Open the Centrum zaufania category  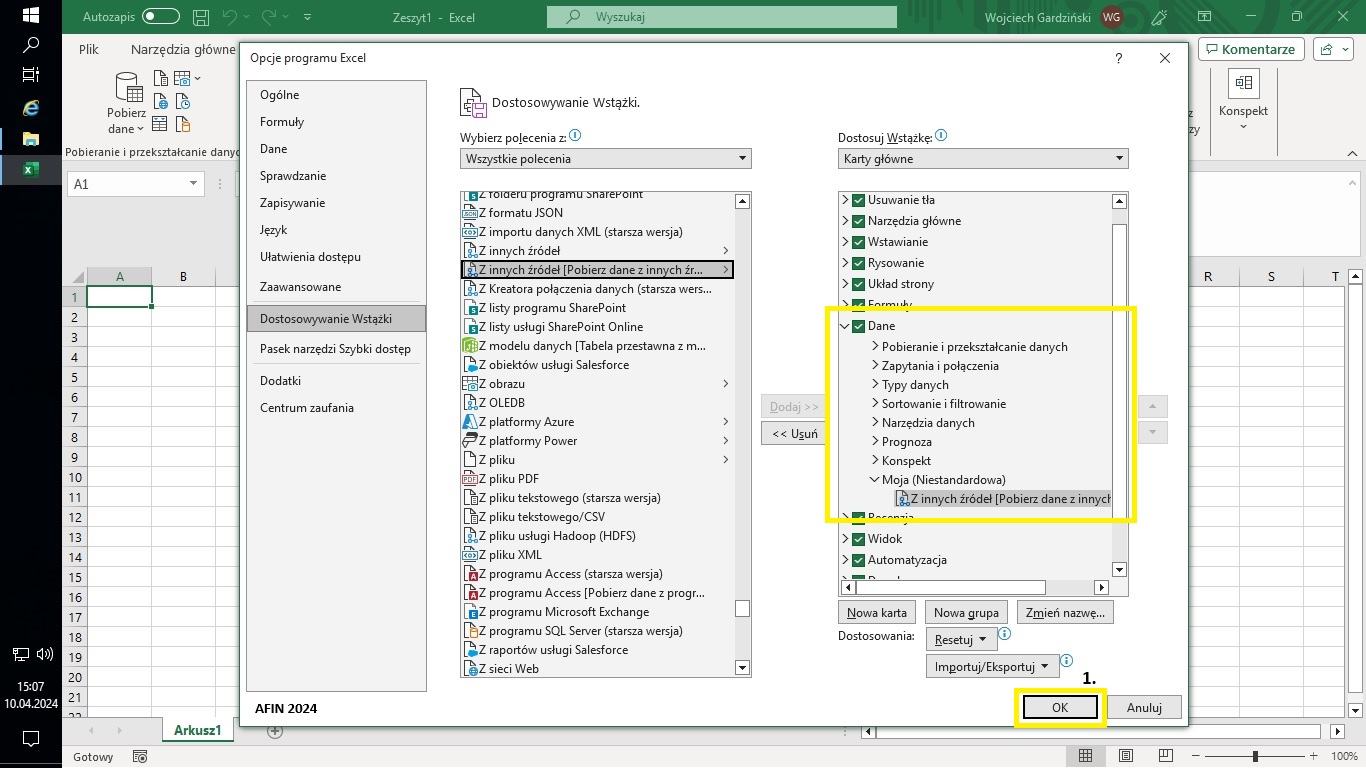click(x=336, y=408)
